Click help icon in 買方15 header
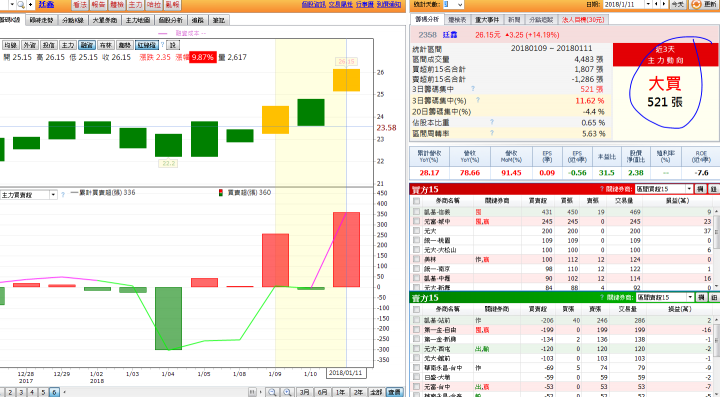The image size is (720, 397). pos(602,189)
